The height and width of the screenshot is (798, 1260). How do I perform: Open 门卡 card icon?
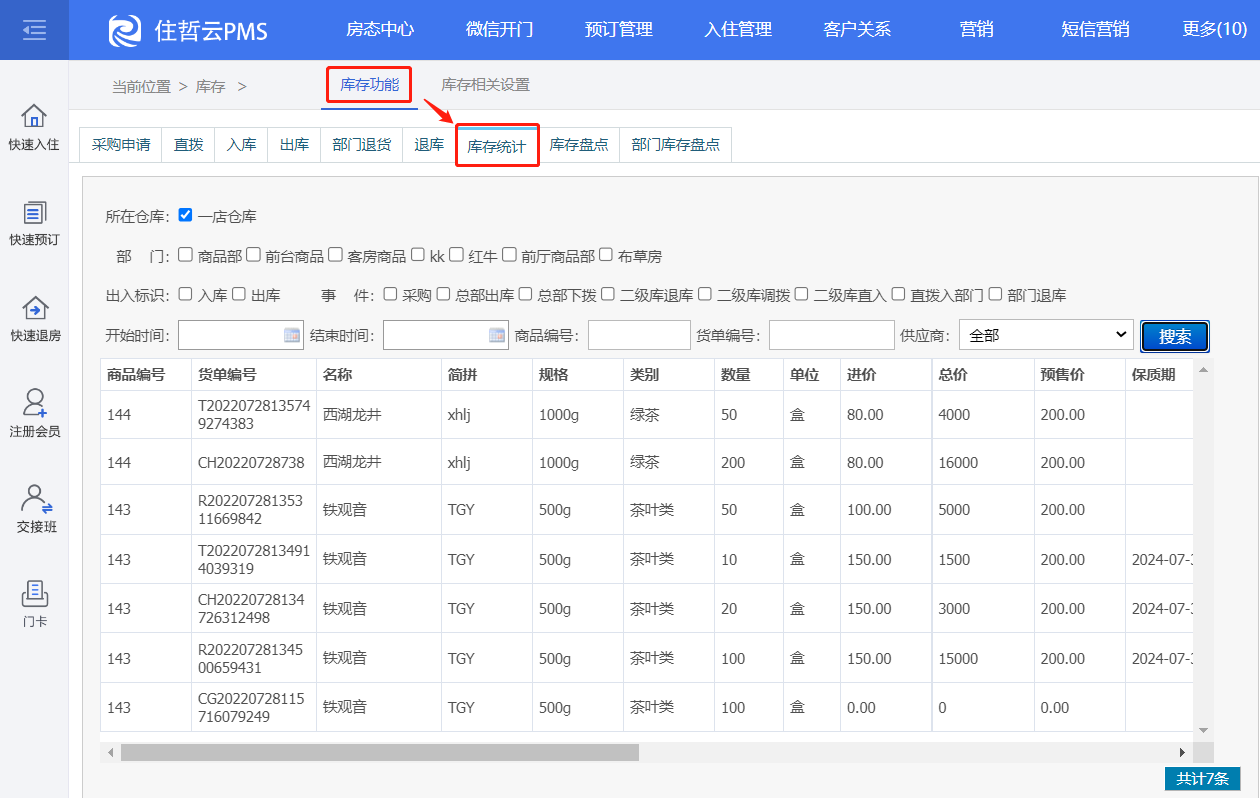pyautogui.click(x=34, y=593)
